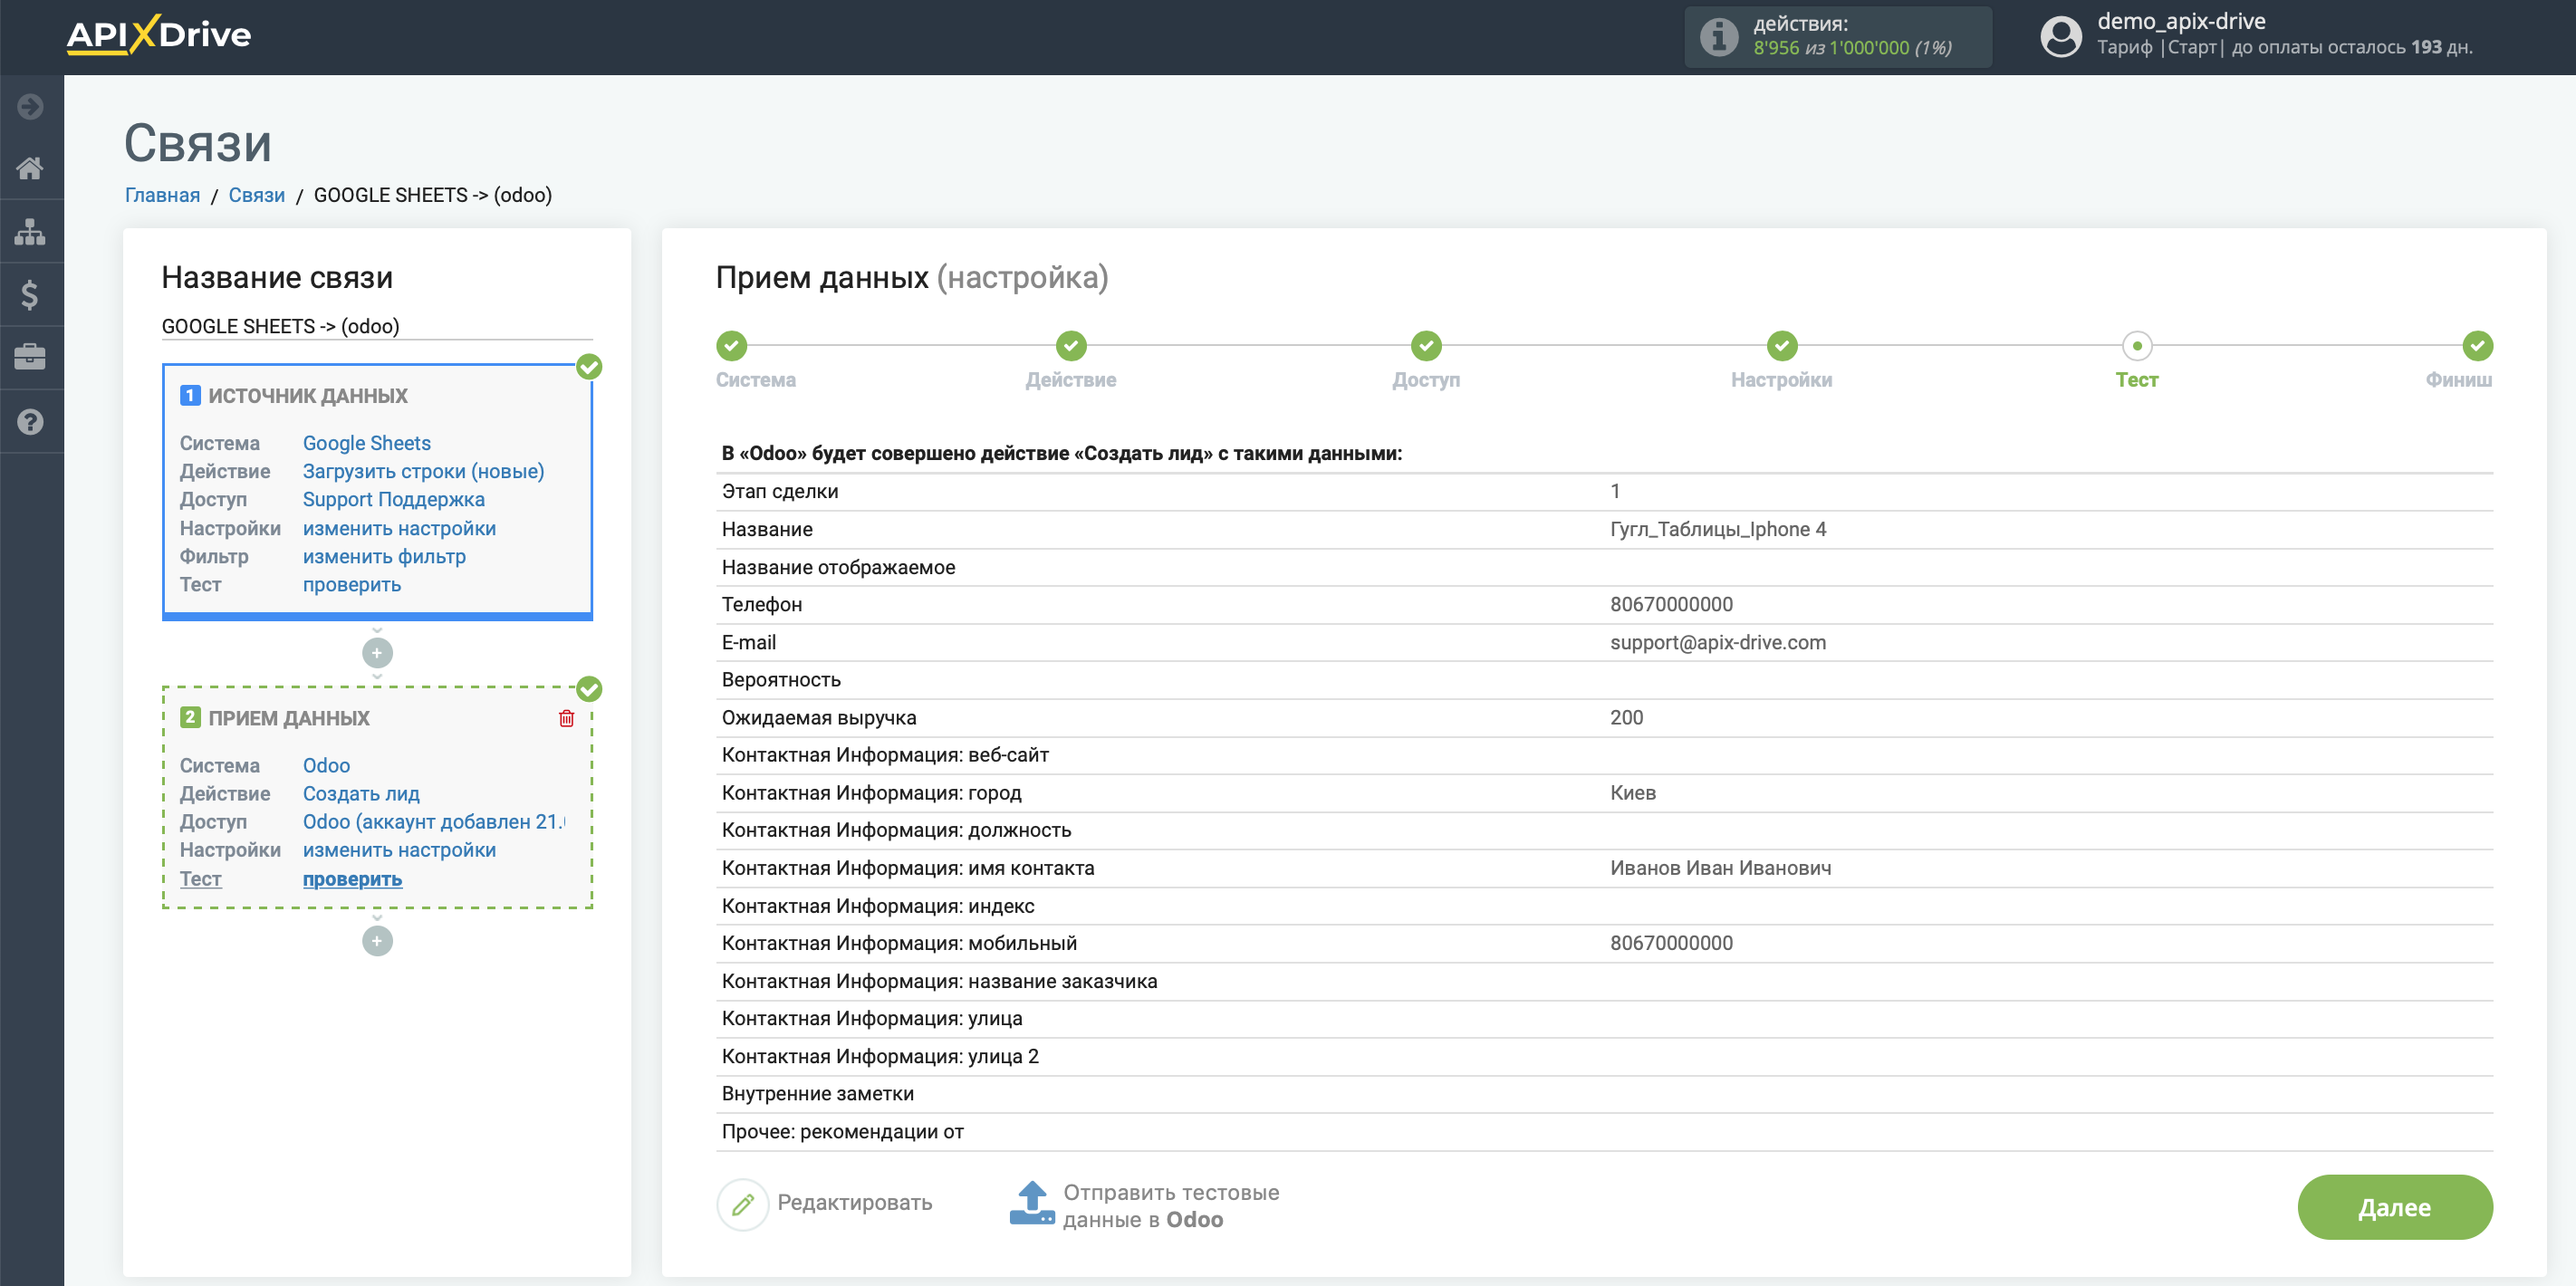This screenshot has height=1286, width=2576.
Task: Select the current Тест step circle
Action: point(2137,346)
